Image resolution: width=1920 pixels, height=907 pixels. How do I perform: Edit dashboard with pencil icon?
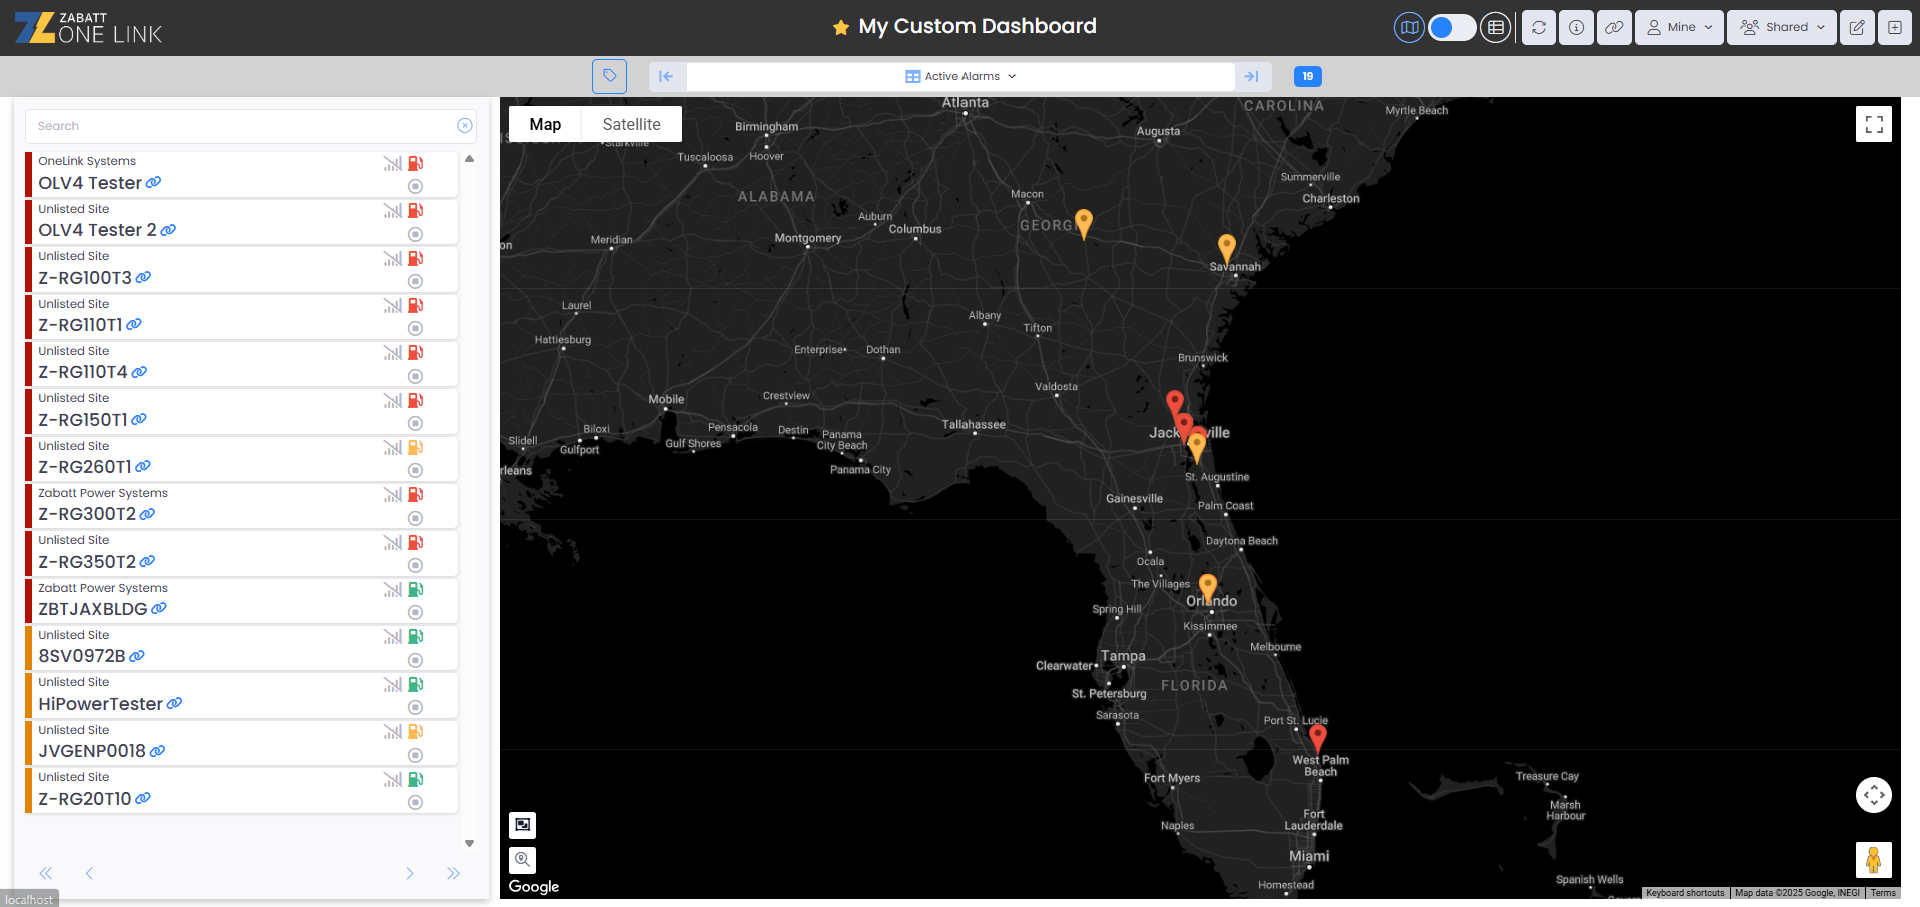(x=1857, y=28)
